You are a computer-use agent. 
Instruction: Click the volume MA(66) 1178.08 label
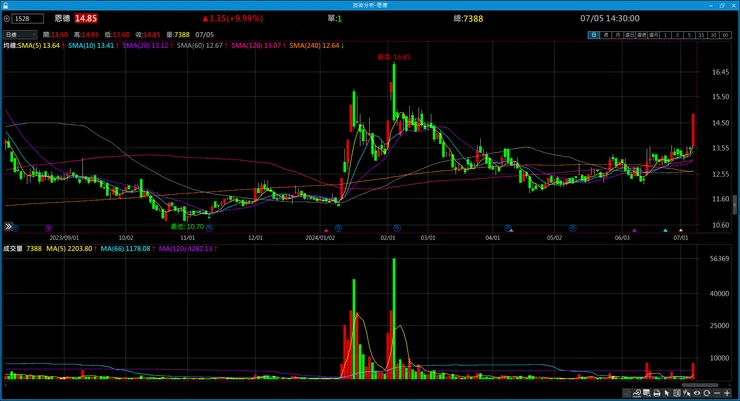pyautogui.click(x=127, y=249)
